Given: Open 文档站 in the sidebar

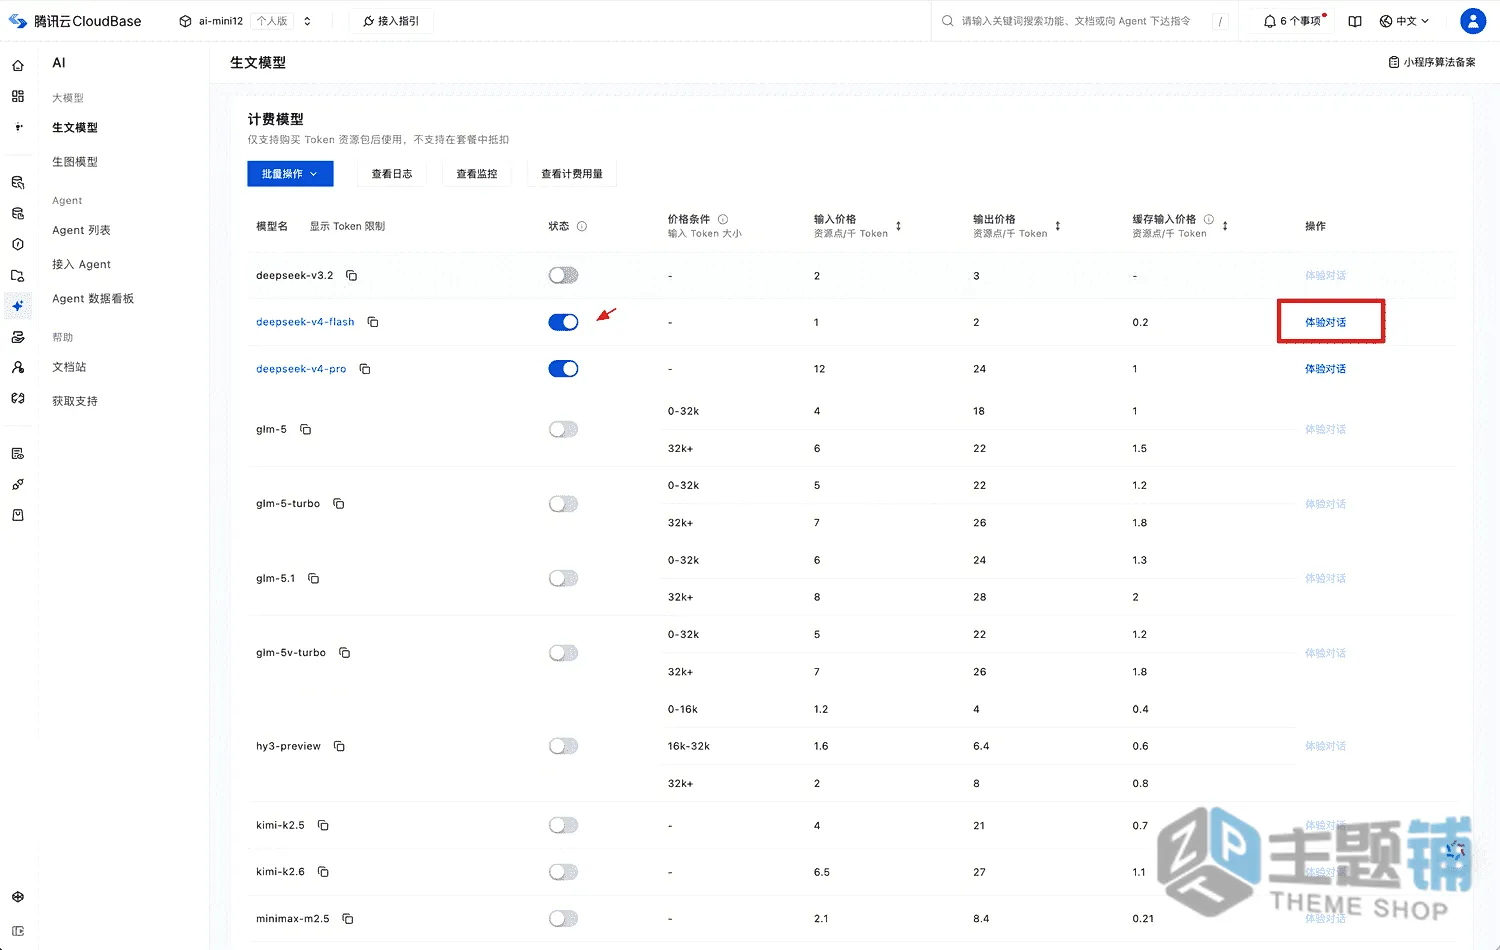Looking at the screenshot, I should click(x=70, y=367).
